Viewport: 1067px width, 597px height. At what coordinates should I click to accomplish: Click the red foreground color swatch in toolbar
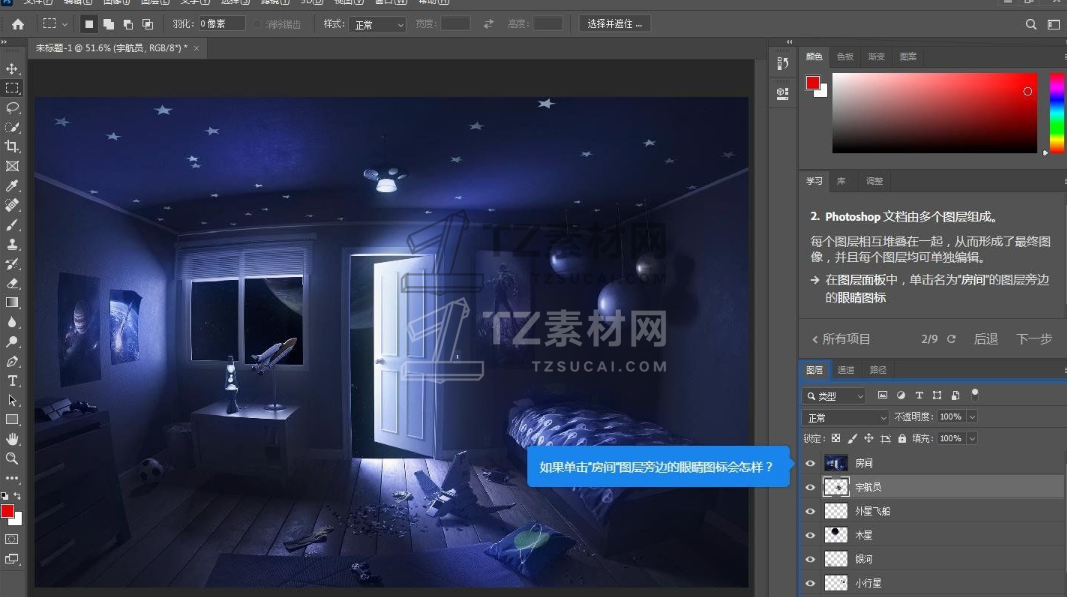coord(8,512)
